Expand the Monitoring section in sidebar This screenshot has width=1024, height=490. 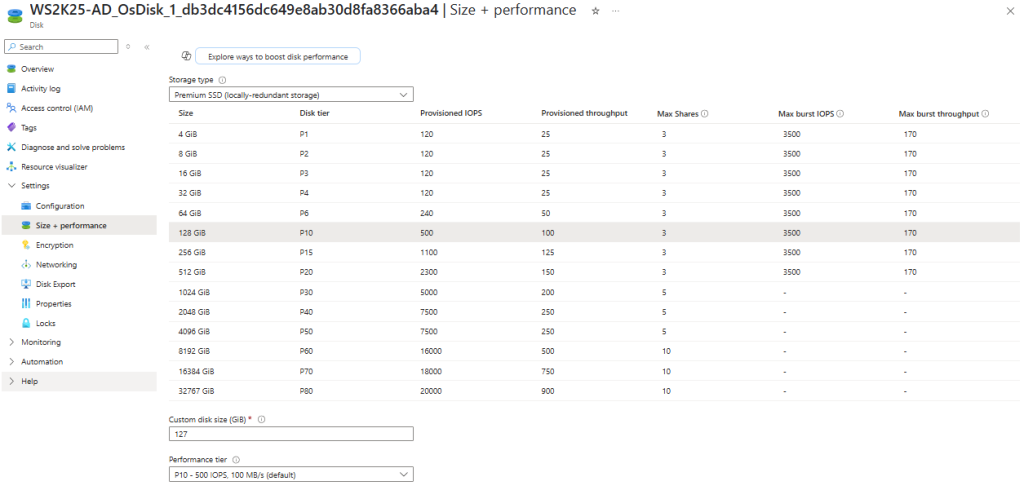point(41,342)
